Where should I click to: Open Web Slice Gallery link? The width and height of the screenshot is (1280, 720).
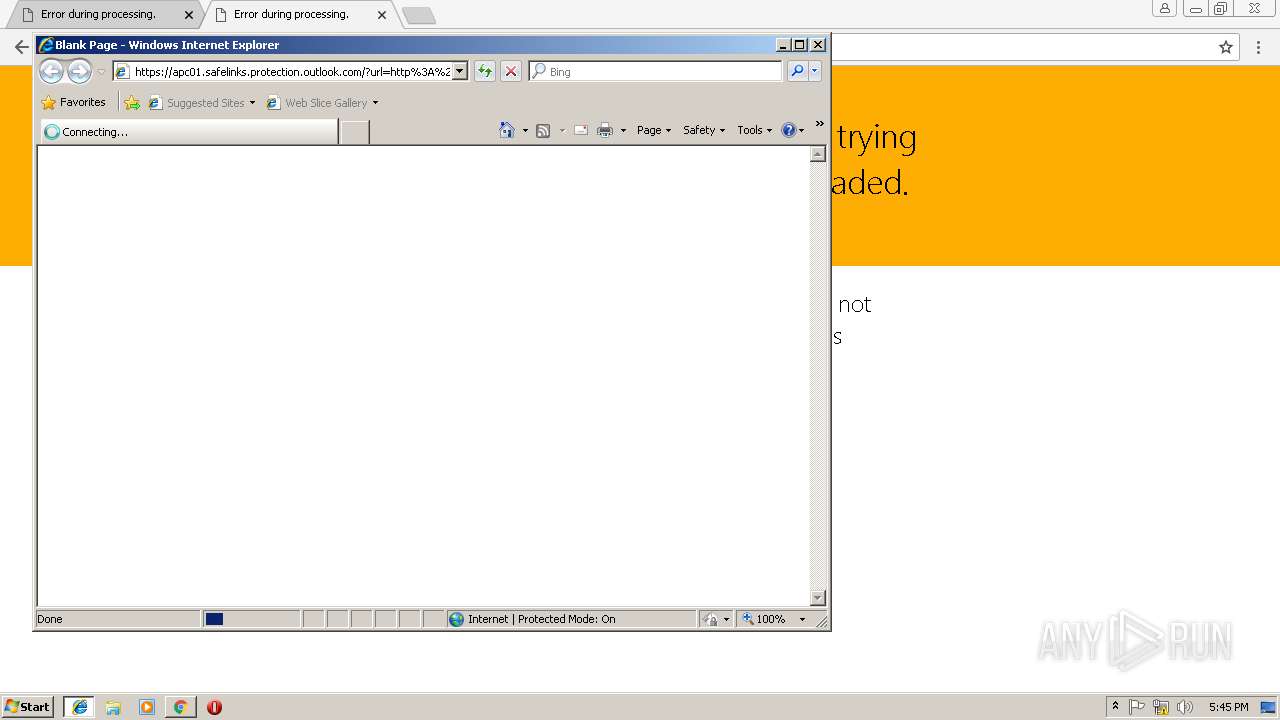(x=318, y=103)
